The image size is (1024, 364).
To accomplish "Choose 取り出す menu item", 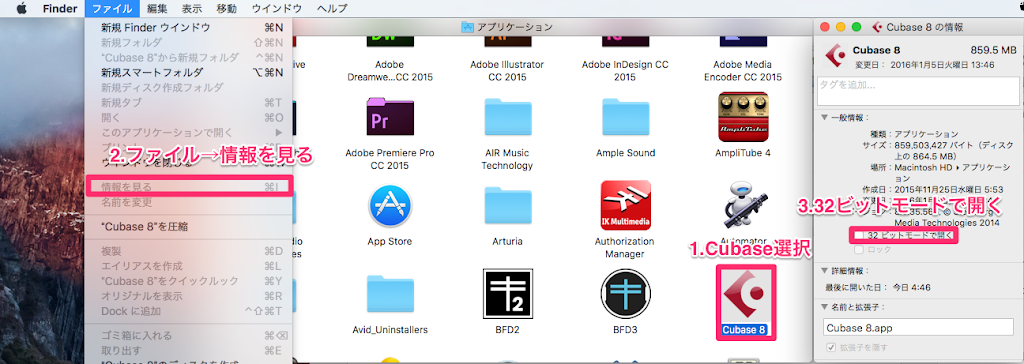I will [189, 350].
